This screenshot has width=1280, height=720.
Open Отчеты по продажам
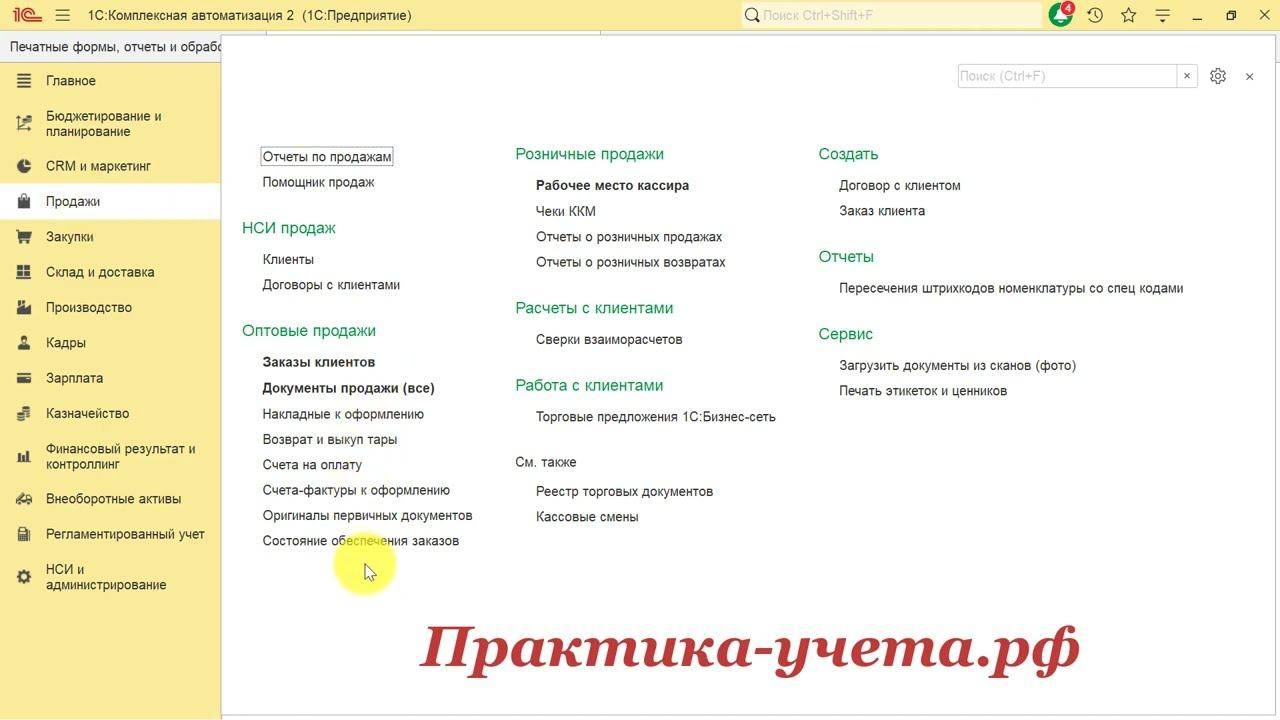[x=327, y=157]
